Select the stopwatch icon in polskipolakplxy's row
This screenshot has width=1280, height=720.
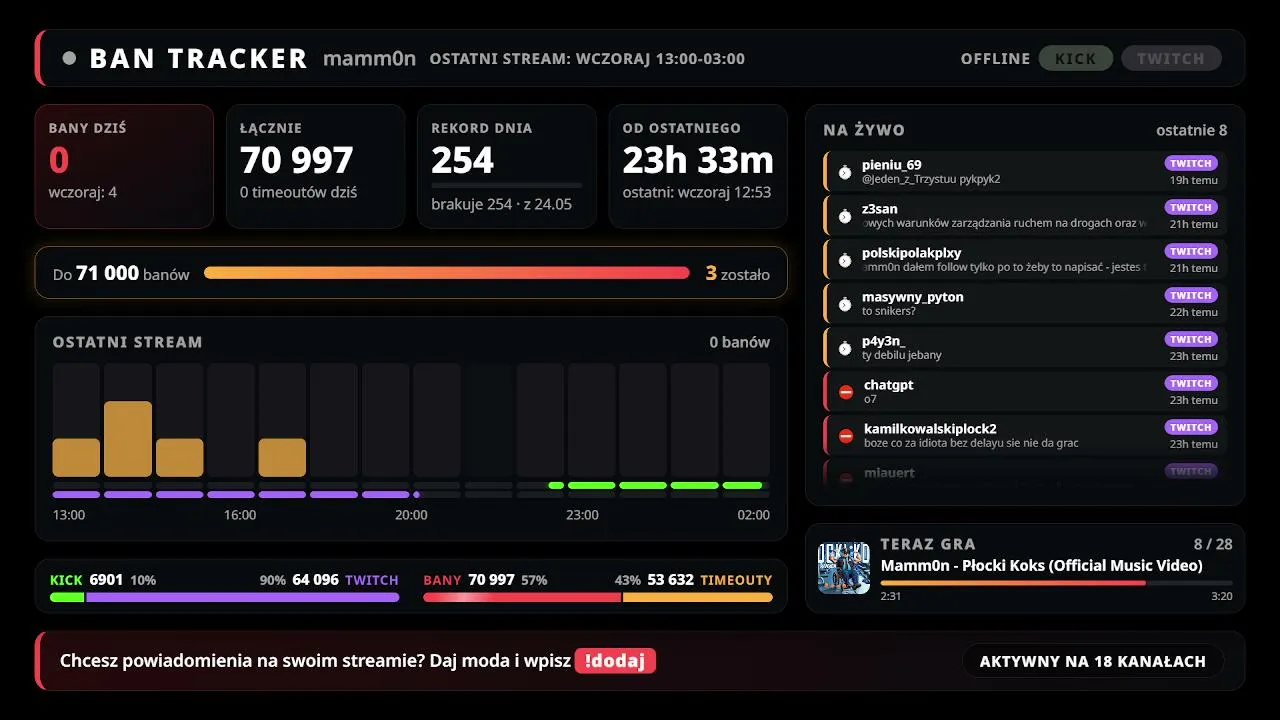coord(845,260)
